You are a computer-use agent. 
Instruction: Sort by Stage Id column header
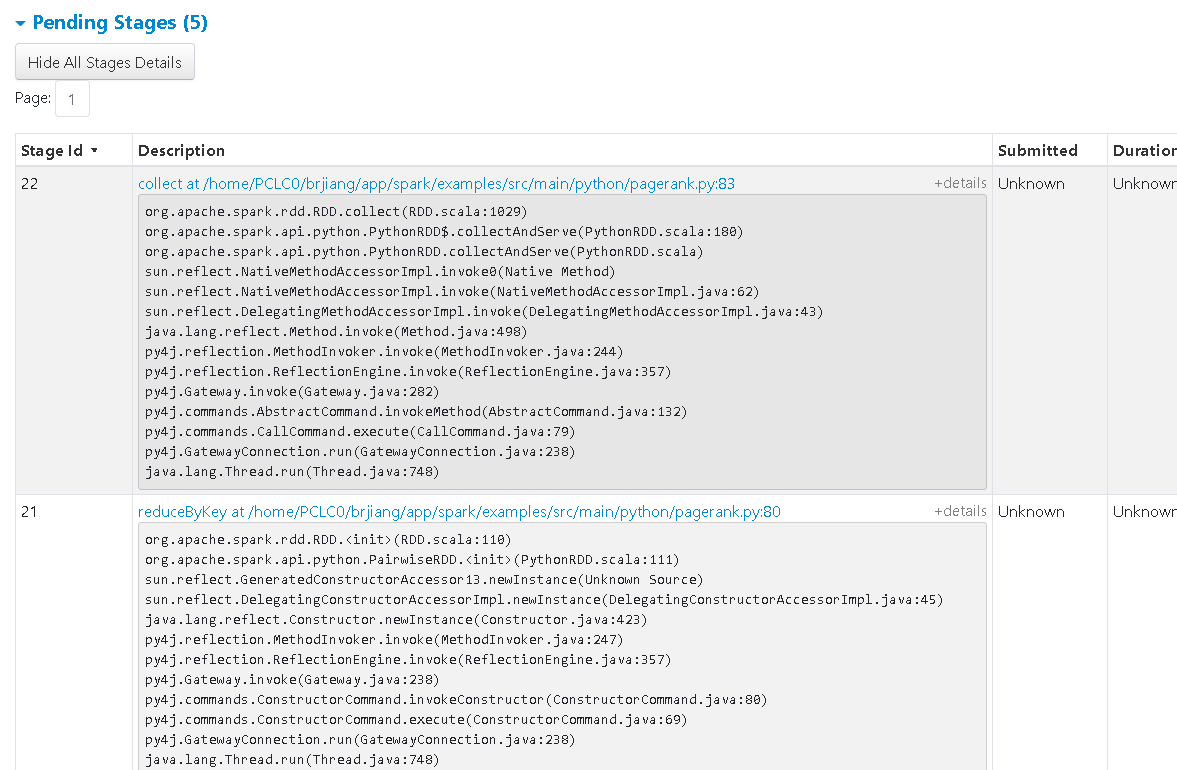[59, 151]
